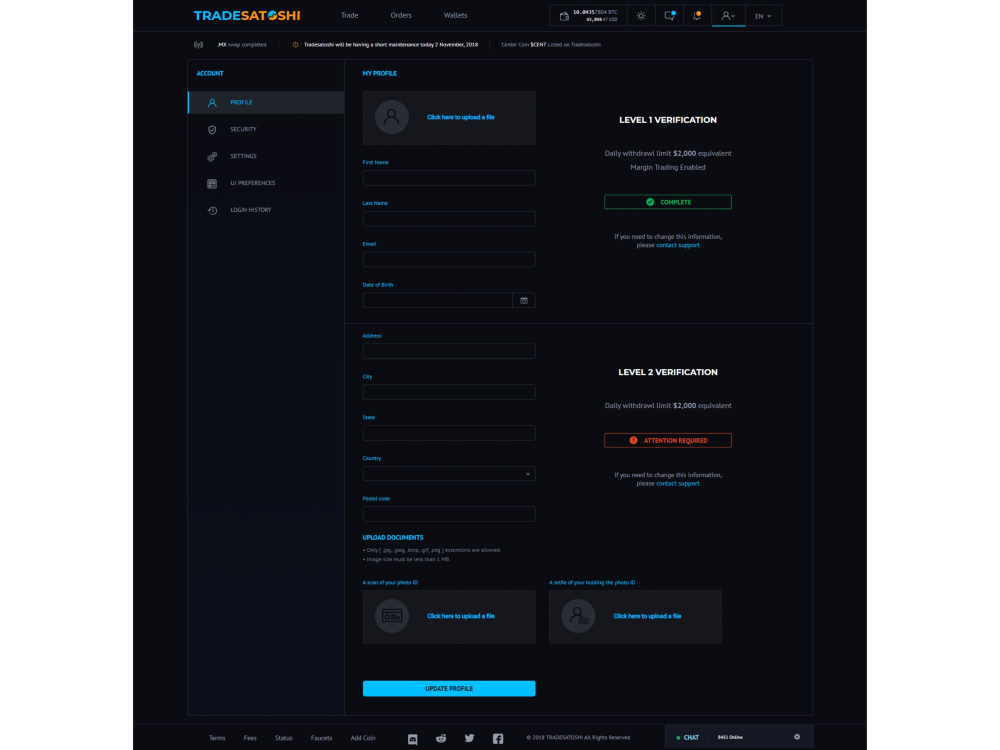Screen dimensions: 1000x750
Task: Click the Level 1 Complete status badge
Action: tap(668, 202)
